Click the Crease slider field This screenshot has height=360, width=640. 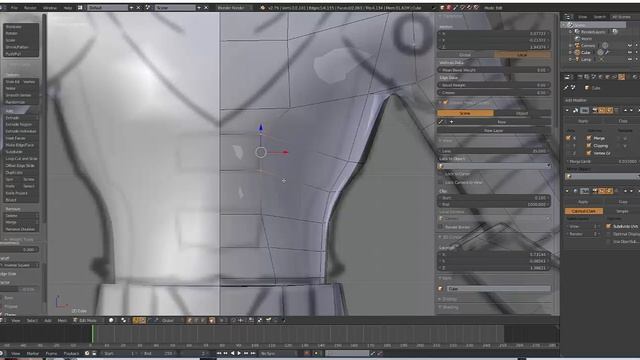point(494,93)
